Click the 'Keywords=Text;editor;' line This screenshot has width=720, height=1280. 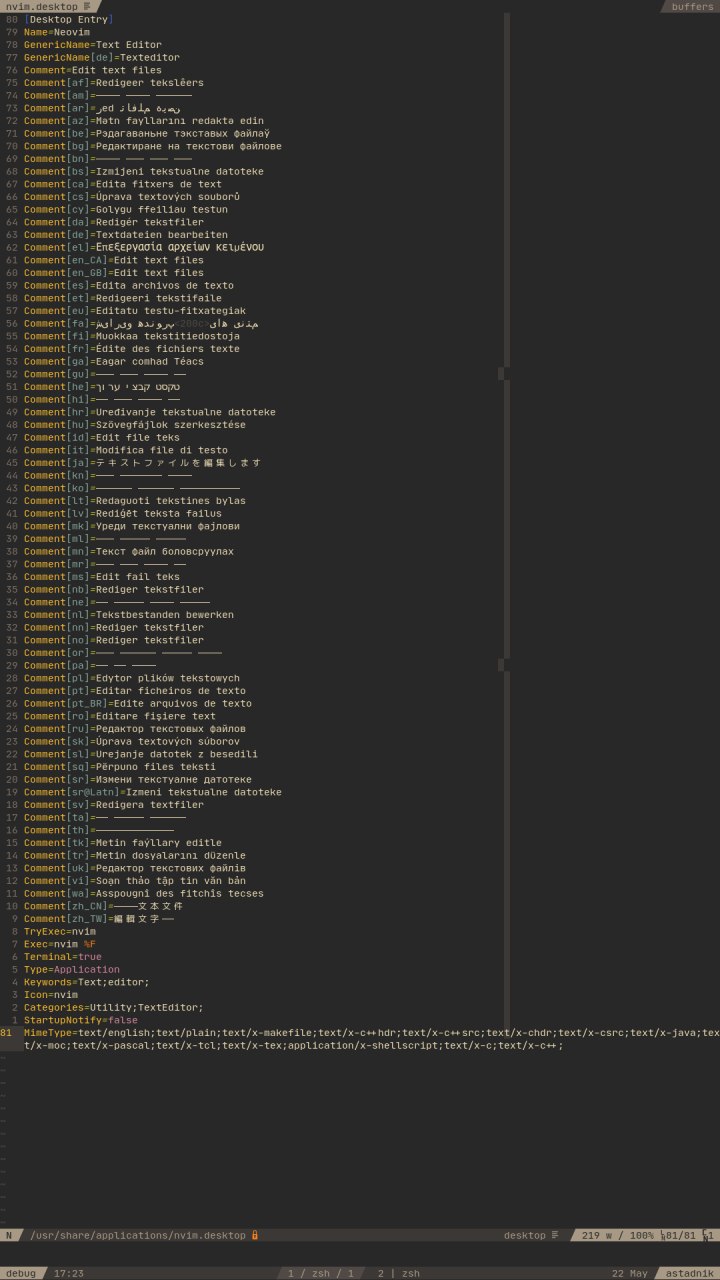[x=87, y=982]
